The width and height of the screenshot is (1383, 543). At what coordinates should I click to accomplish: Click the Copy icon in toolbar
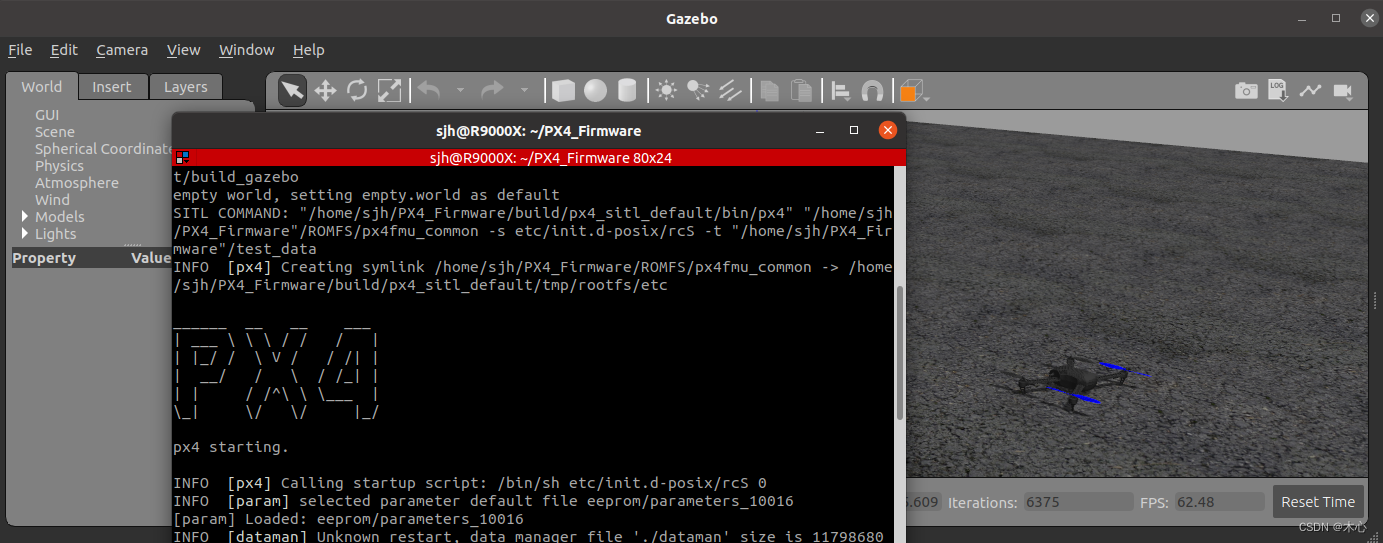tap(769, 91)
